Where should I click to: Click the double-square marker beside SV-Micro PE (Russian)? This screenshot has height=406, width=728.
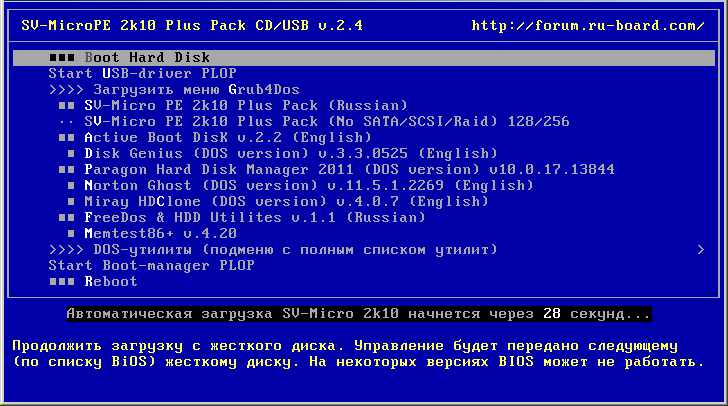click(x=66, y=105)
